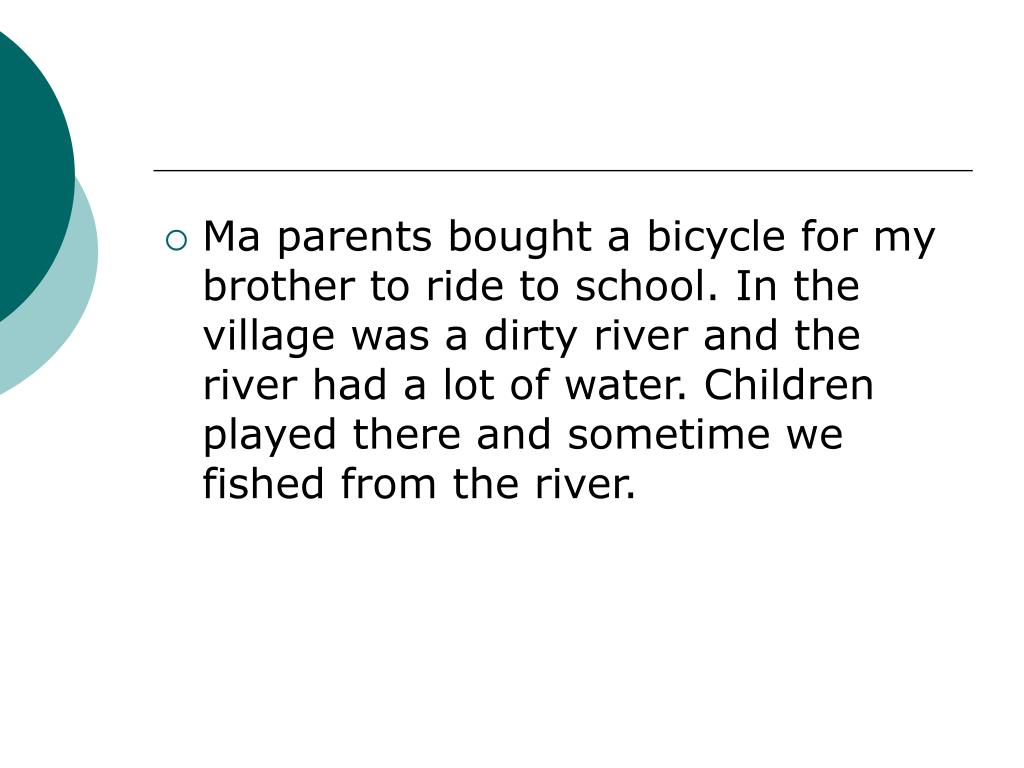Click the word "sometime"
Viewport: 1024px width, 768px height.
point(669,435)
